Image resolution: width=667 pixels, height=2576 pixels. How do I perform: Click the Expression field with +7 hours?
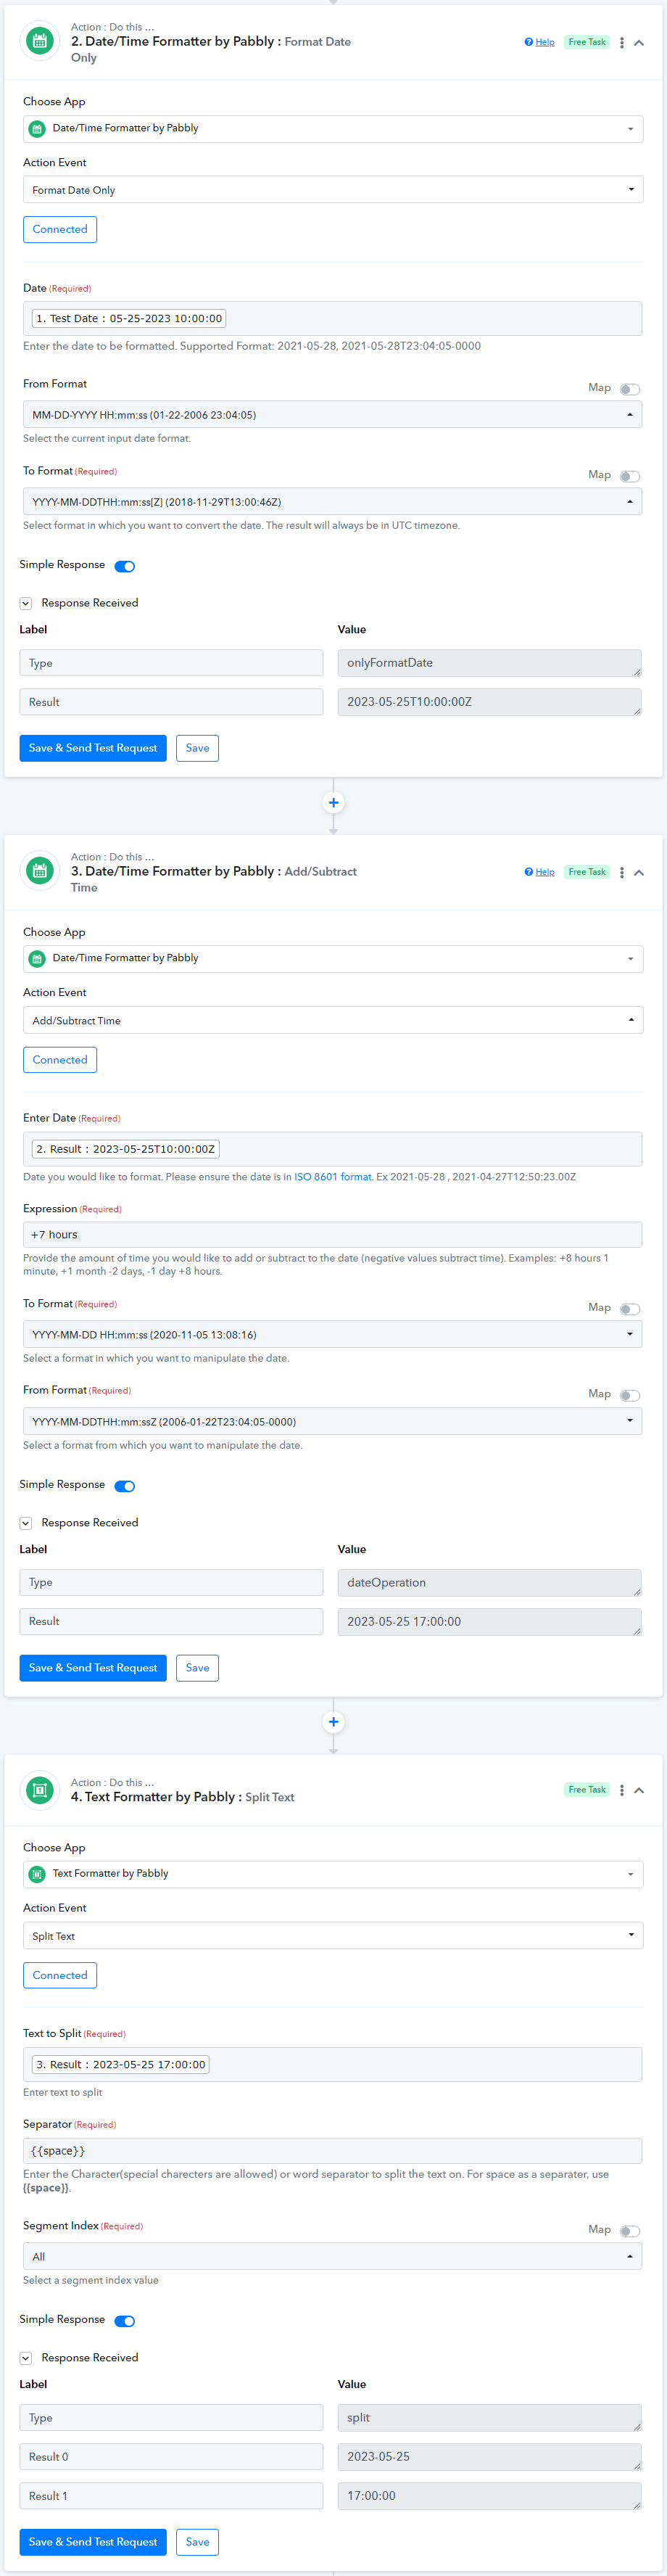333,1235
